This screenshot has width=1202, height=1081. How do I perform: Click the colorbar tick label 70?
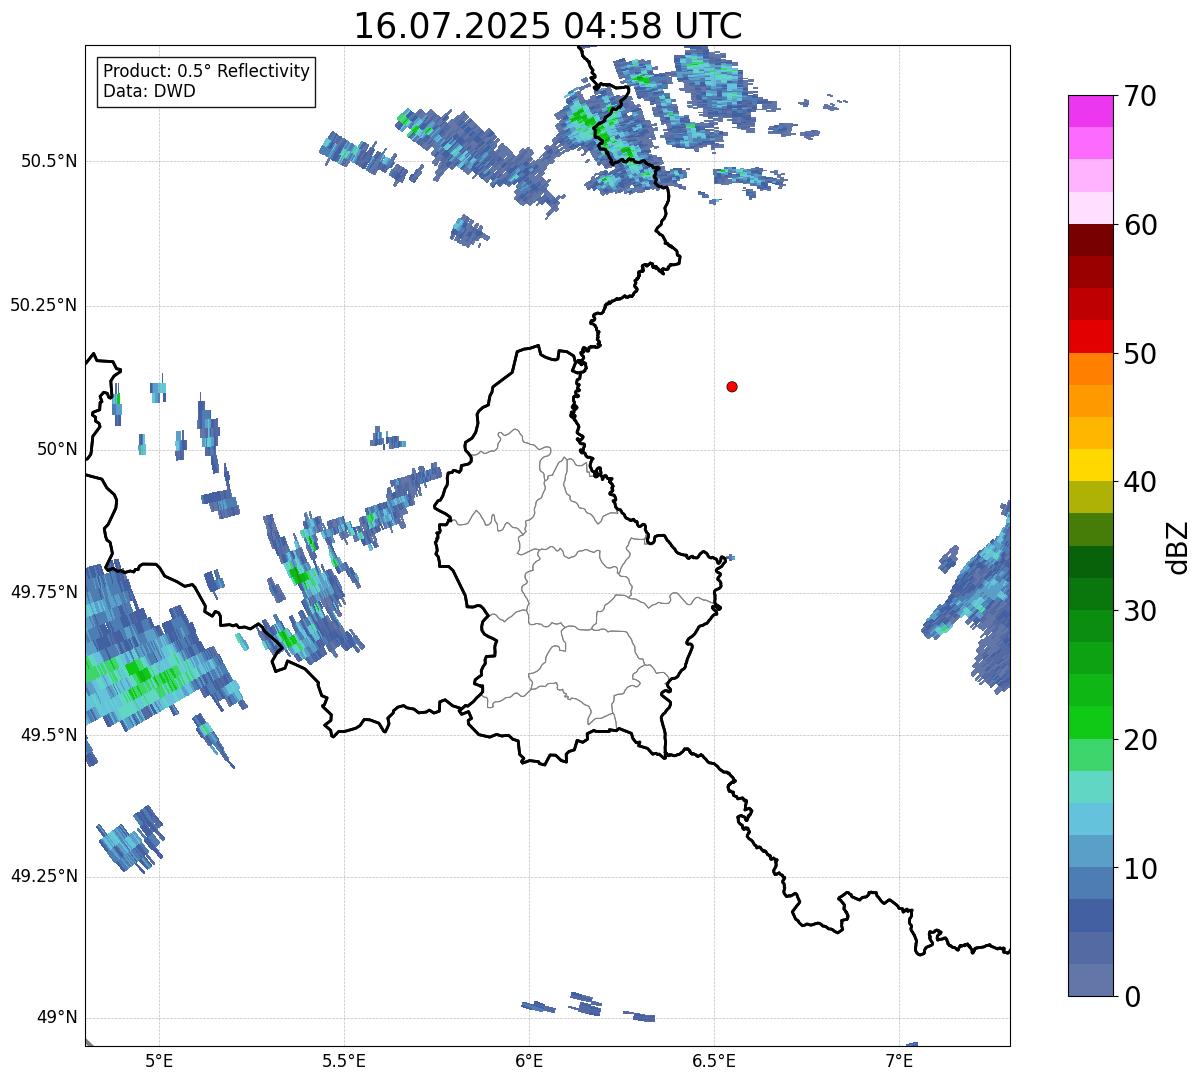[1140, 96]
